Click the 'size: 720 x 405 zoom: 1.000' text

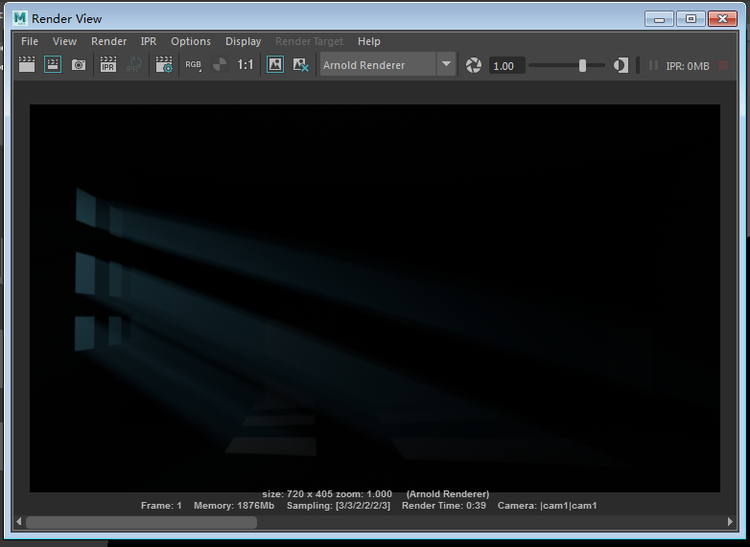pyautogui.click(x=327, y=494)
